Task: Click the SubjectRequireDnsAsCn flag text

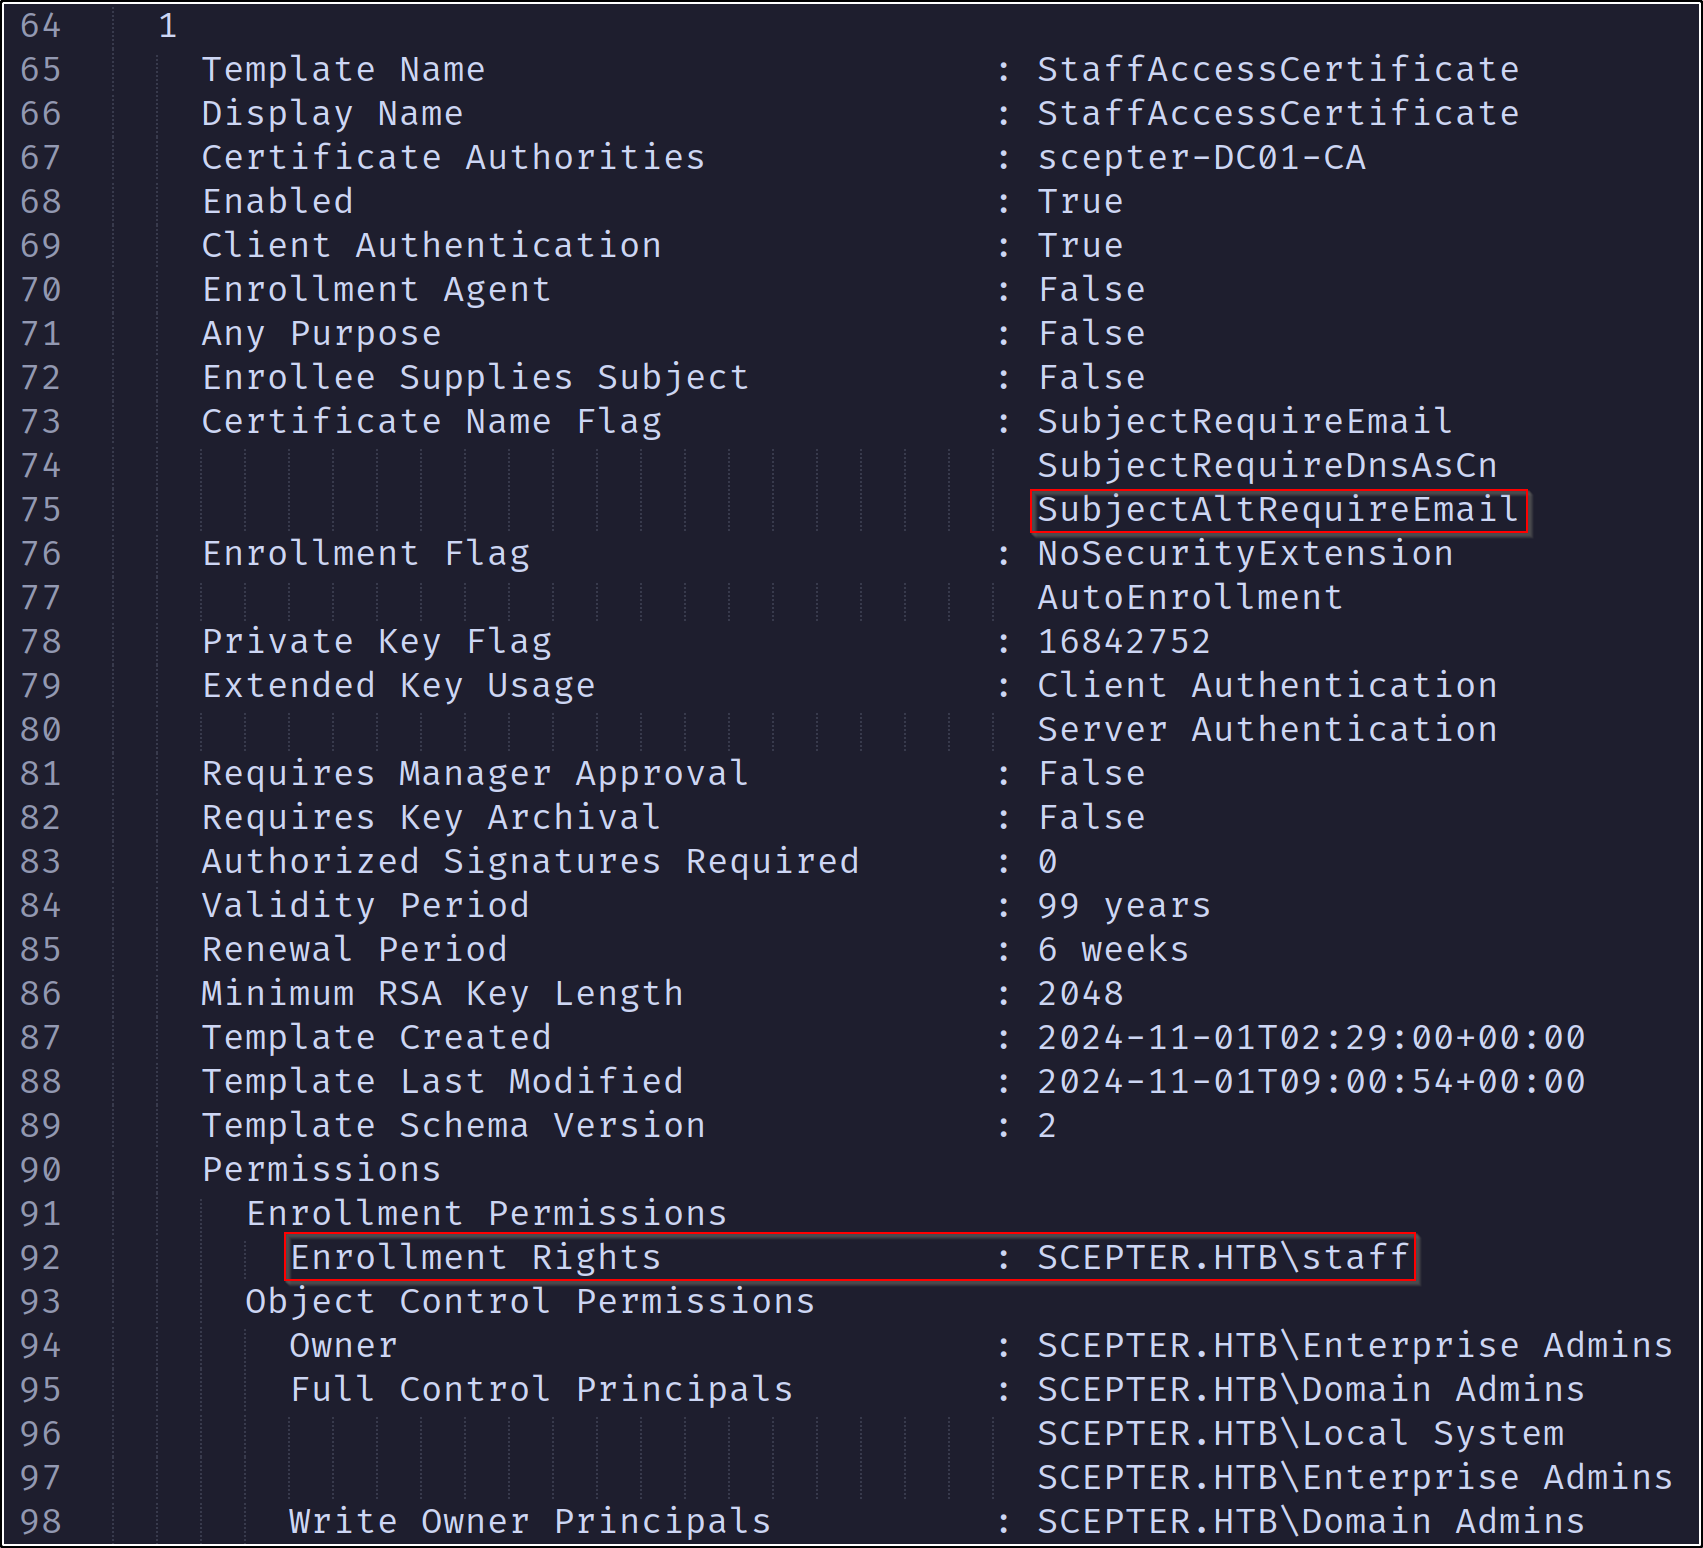Action: pos(1266,466)
